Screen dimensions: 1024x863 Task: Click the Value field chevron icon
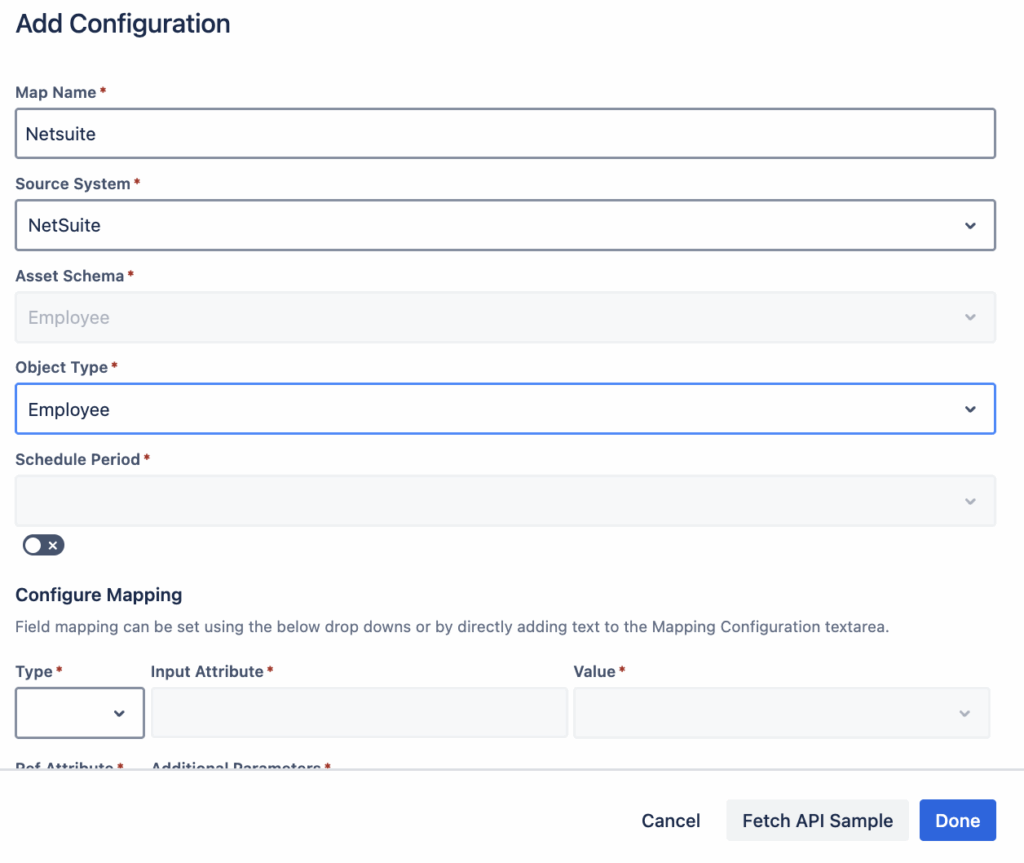tap(964, 713)
